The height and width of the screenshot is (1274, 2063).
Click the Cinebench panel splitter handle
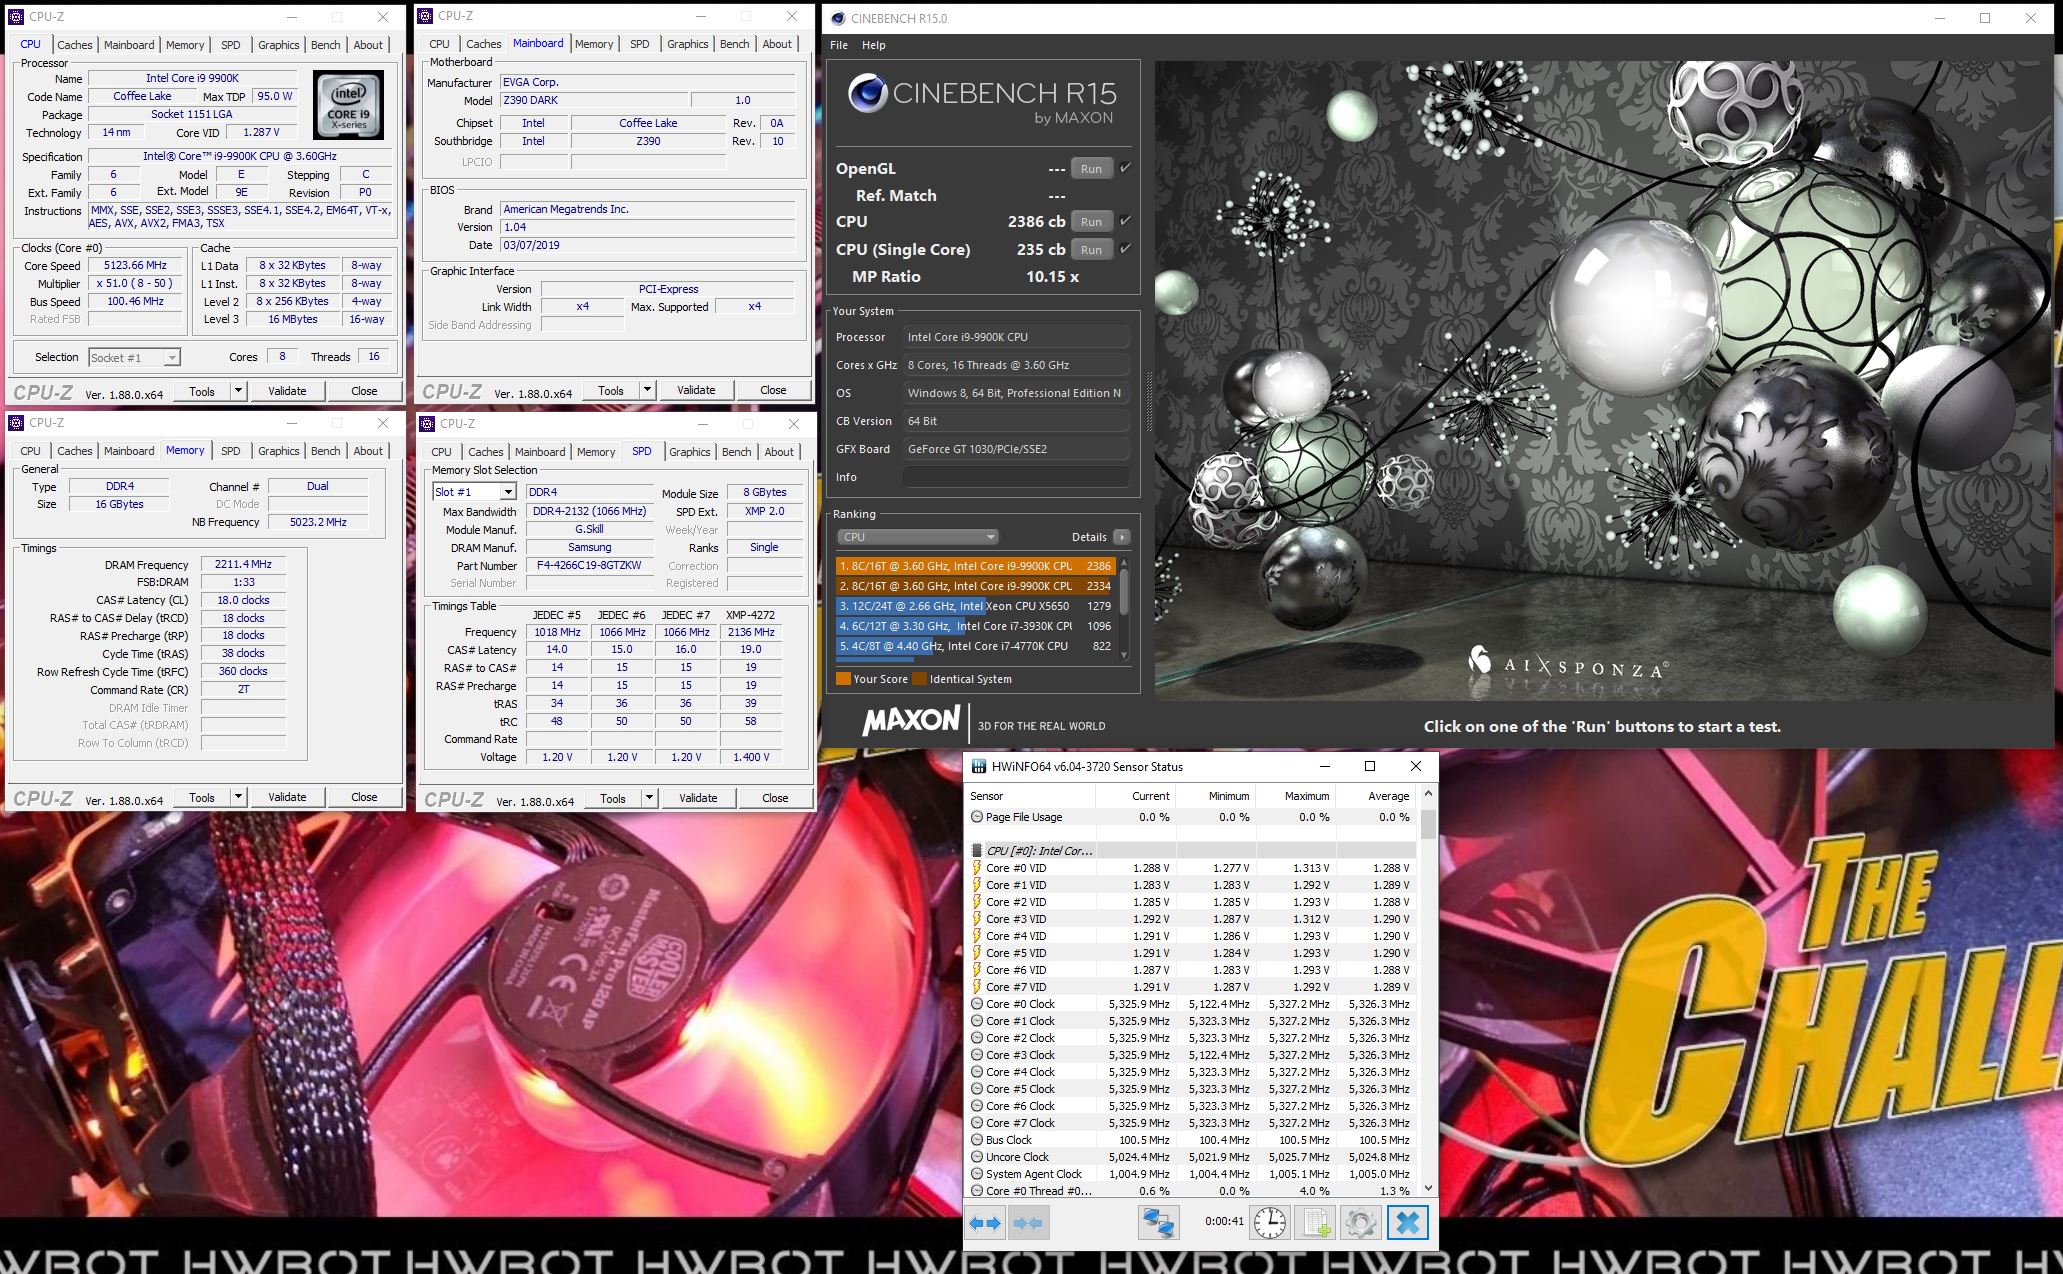1148,402
